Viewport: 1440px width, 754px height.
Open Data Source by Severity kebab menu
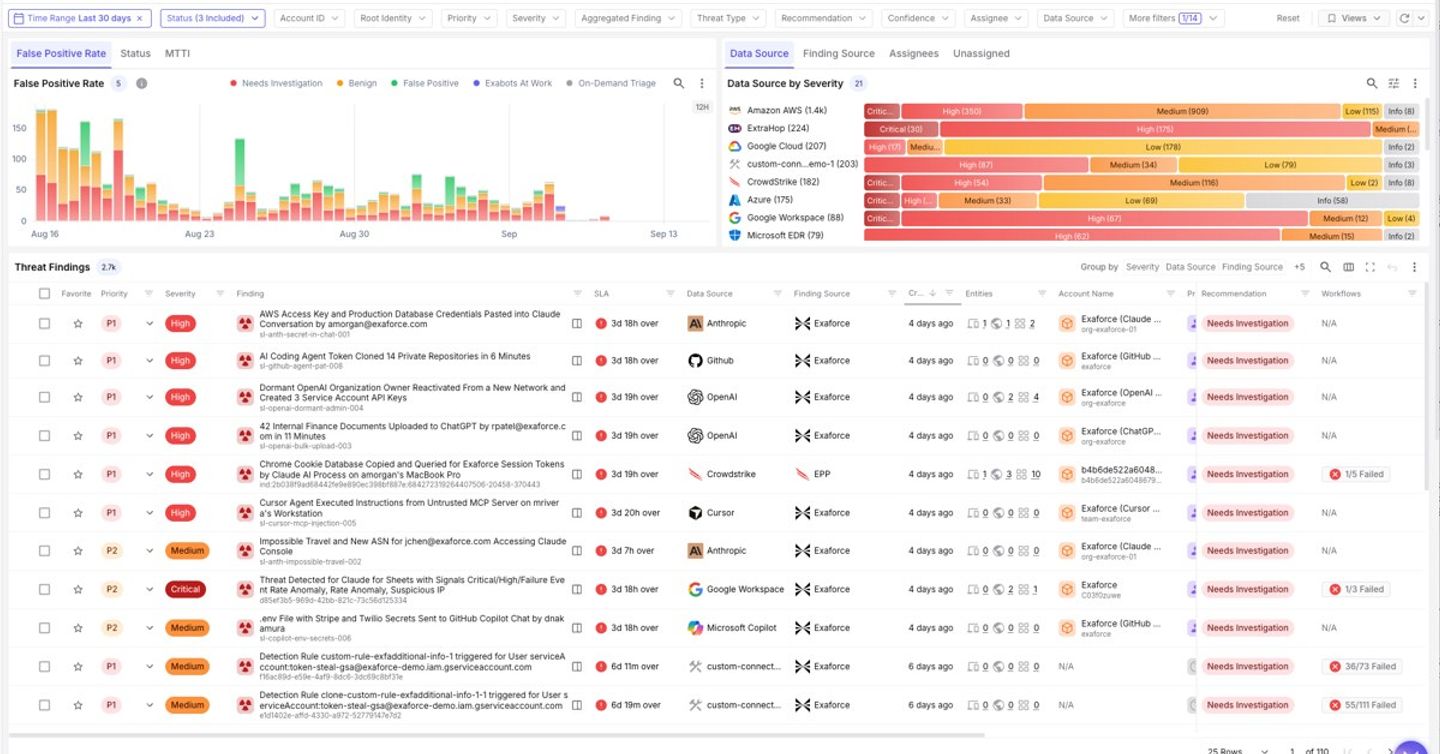(x=1415, y=84)
